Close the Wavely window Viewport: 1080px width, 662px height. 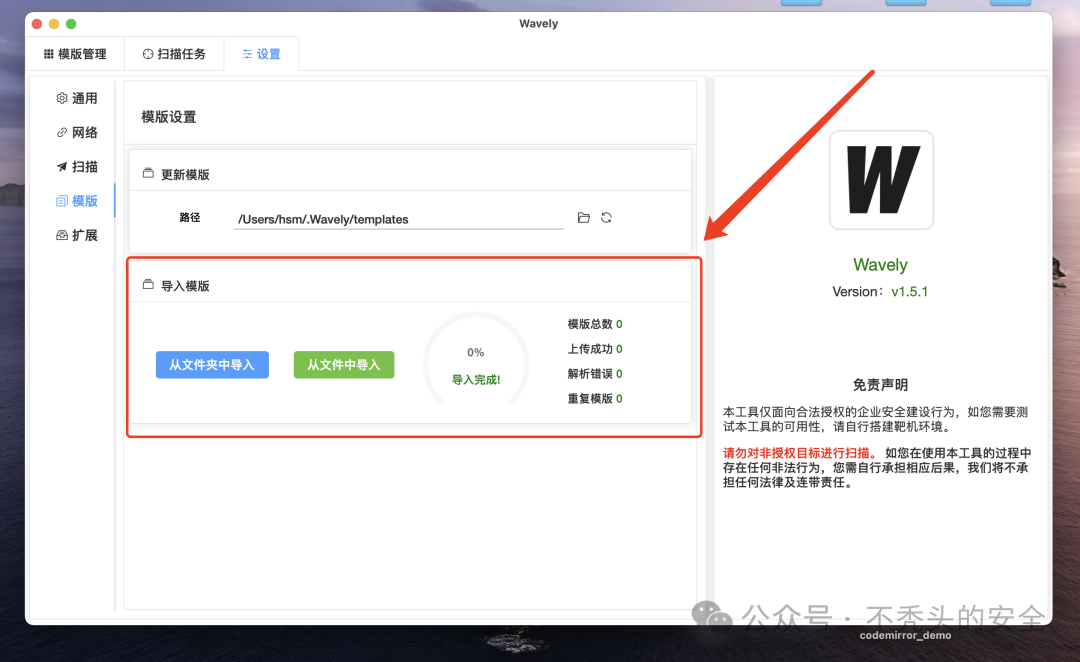click(37, 23)
